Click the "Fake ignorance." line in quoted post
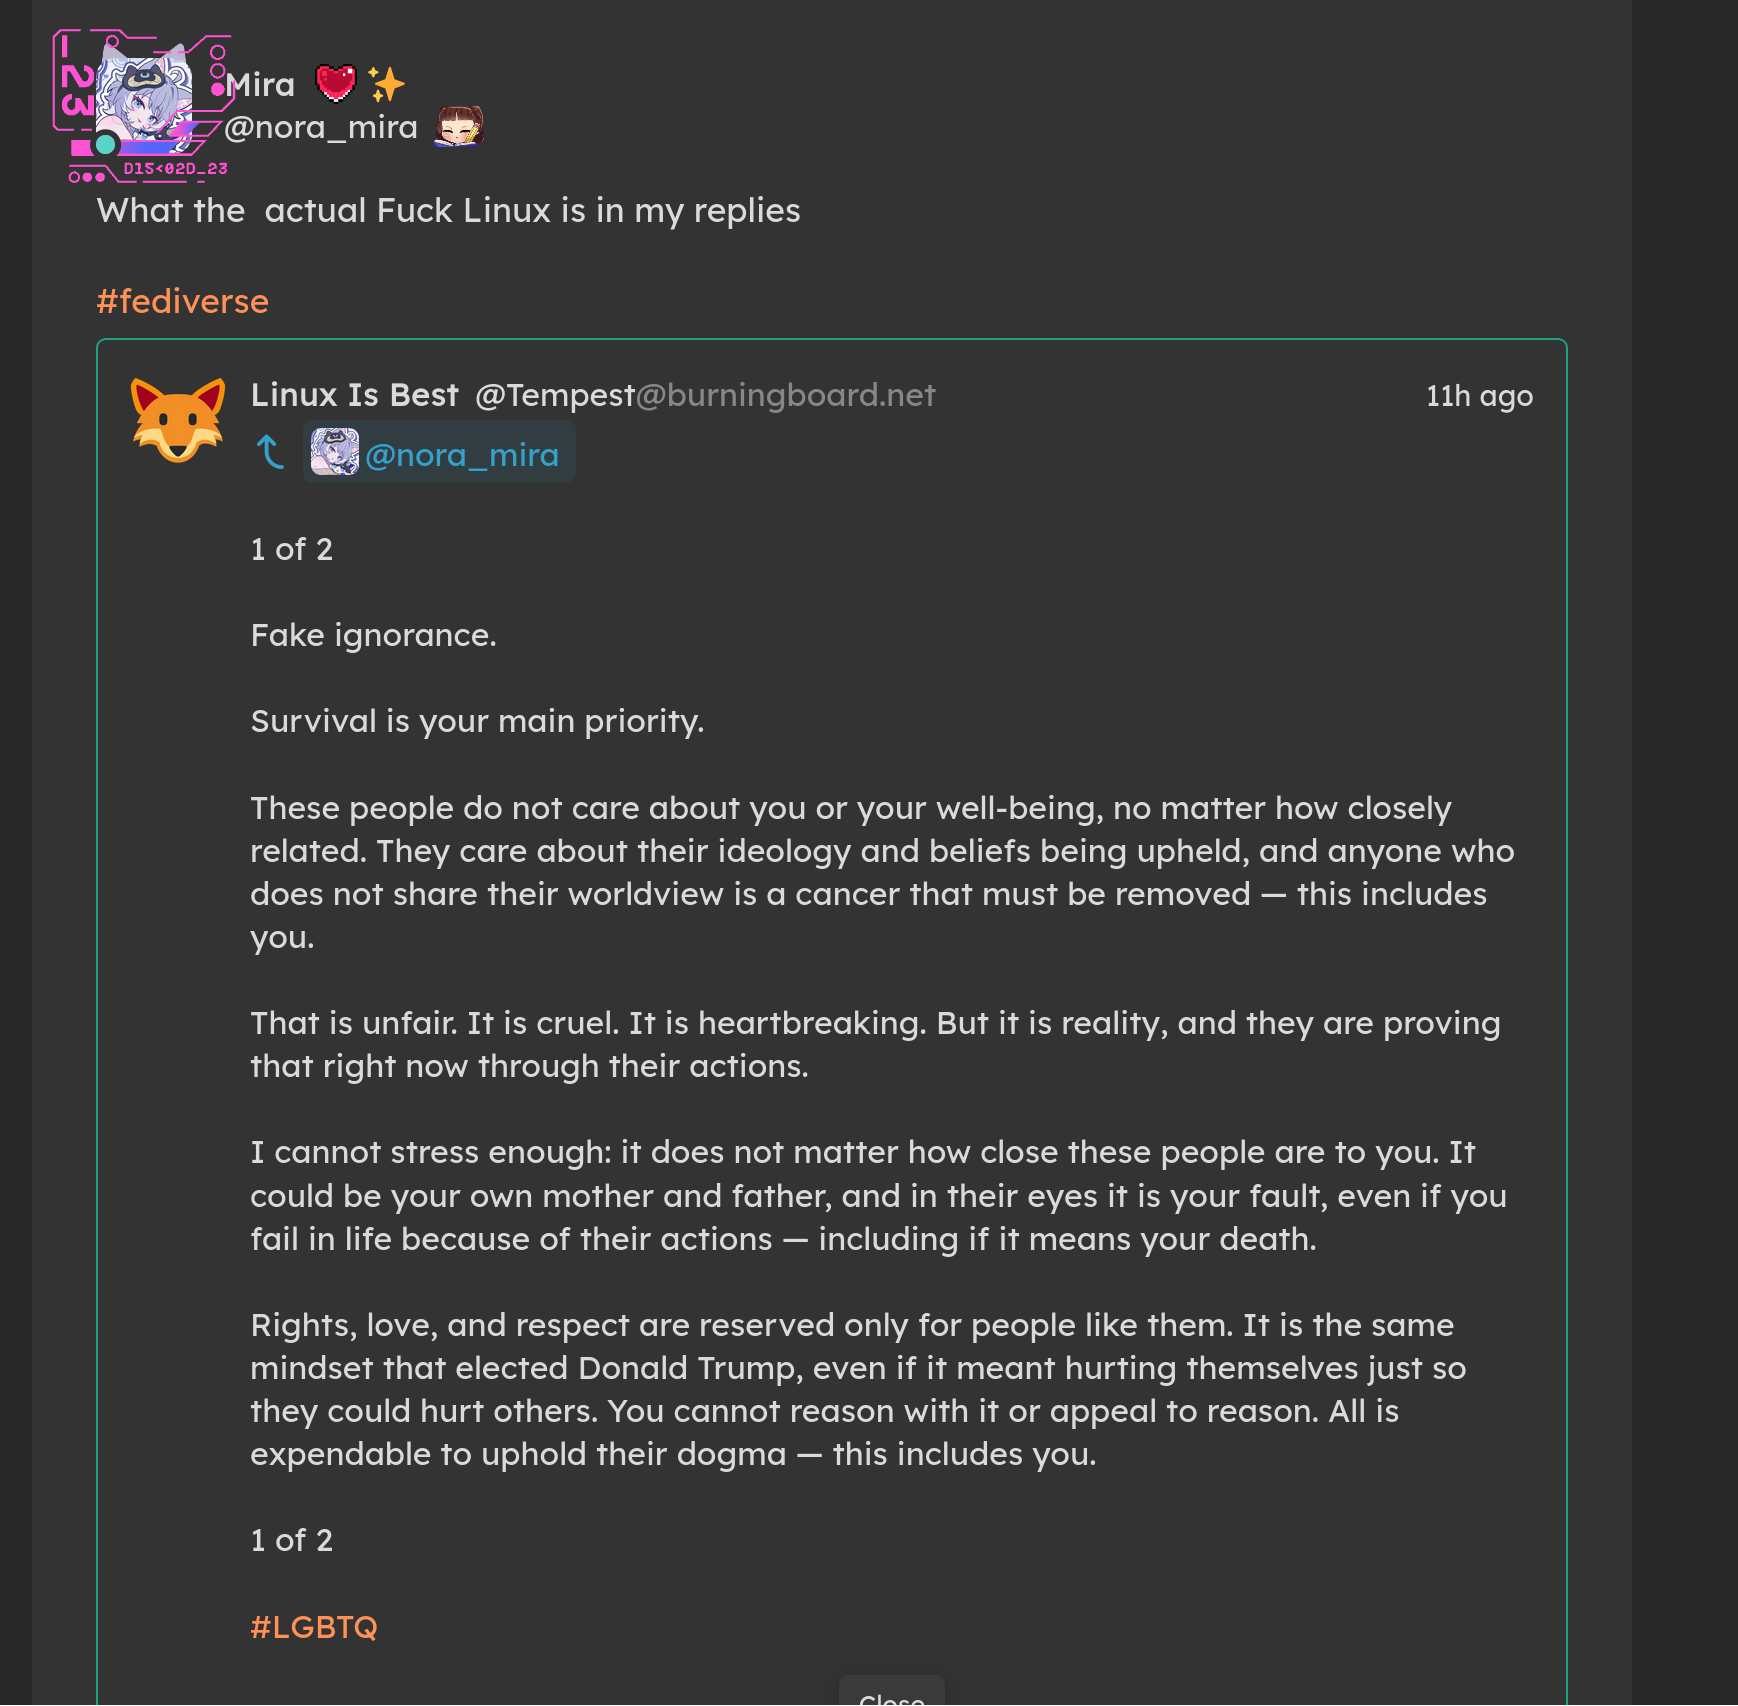Screen dimensions: 1738x1706 pos(373,635)
